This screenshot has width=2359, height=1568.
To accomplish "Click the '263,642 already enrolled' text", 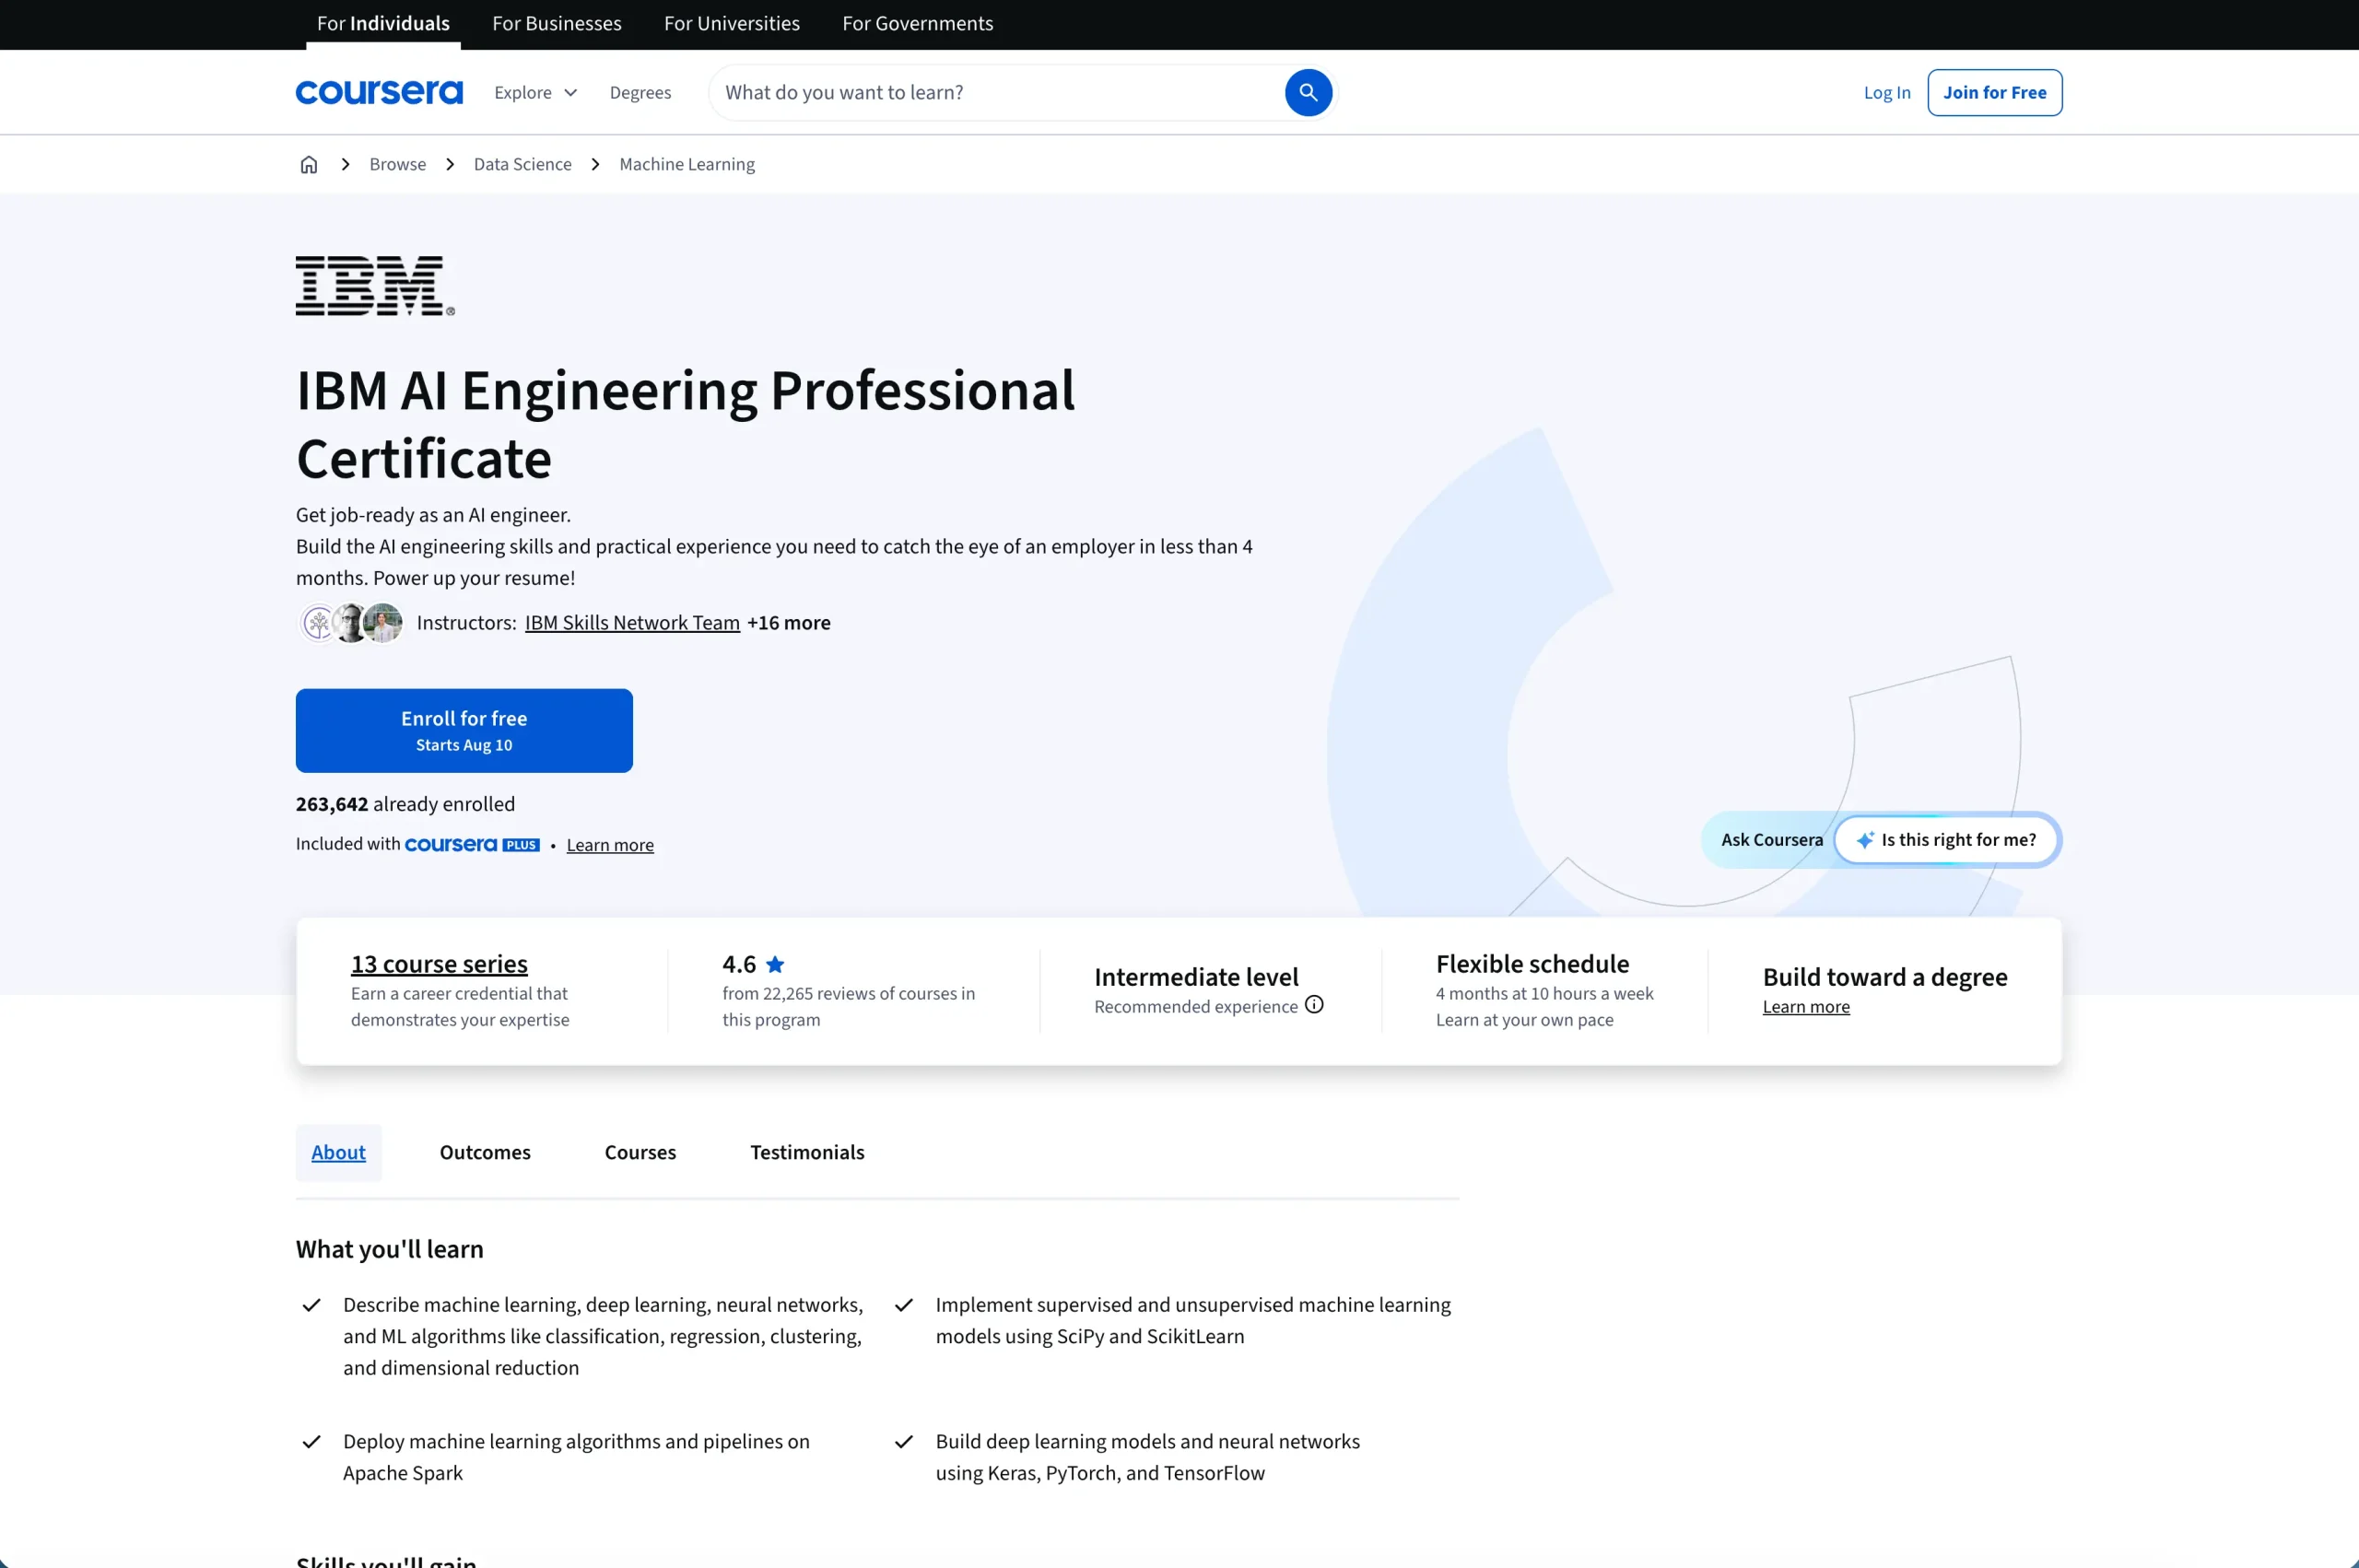I will click(x=405, y=804).
